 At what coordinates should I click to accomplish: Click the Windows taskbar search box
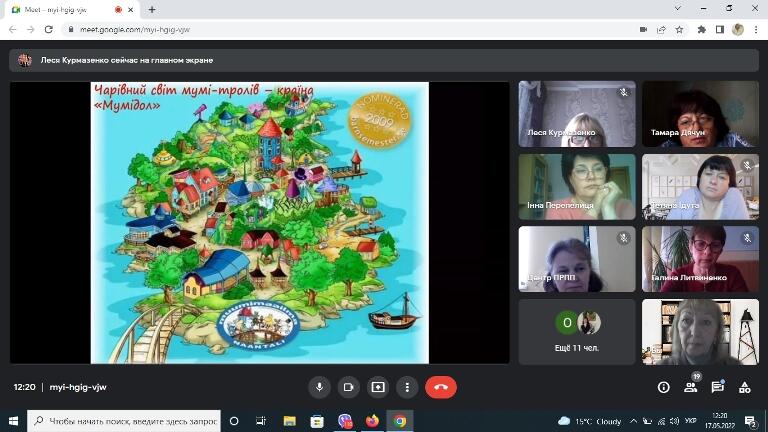click(124, 421)
